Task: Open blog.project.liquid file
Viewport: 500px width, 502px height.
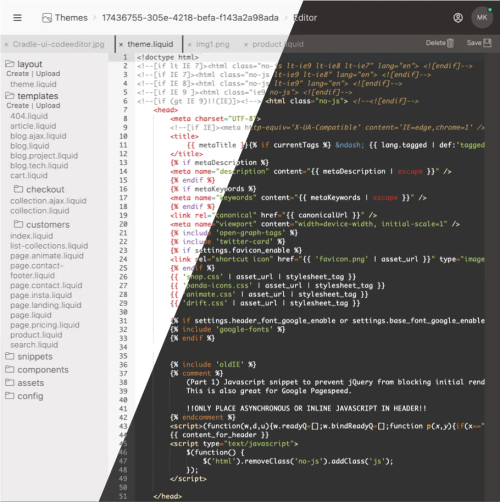Action: (44, 156)
